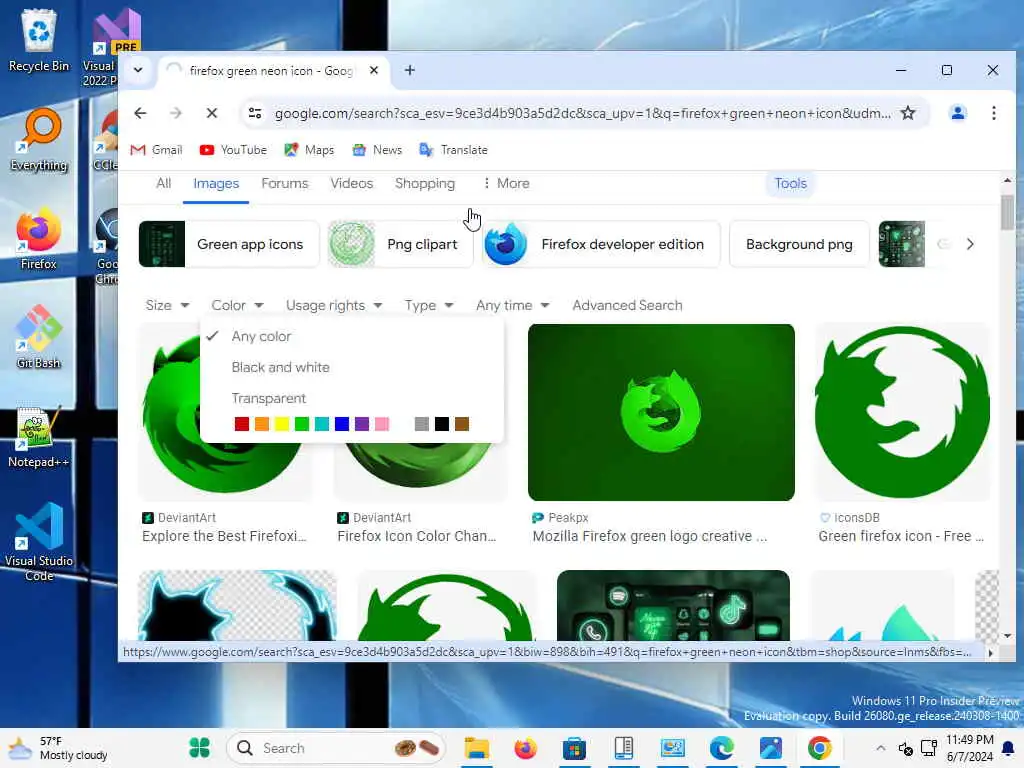
Task: Open Microsoft Store from the taskbar
Action: coord(574,748)
